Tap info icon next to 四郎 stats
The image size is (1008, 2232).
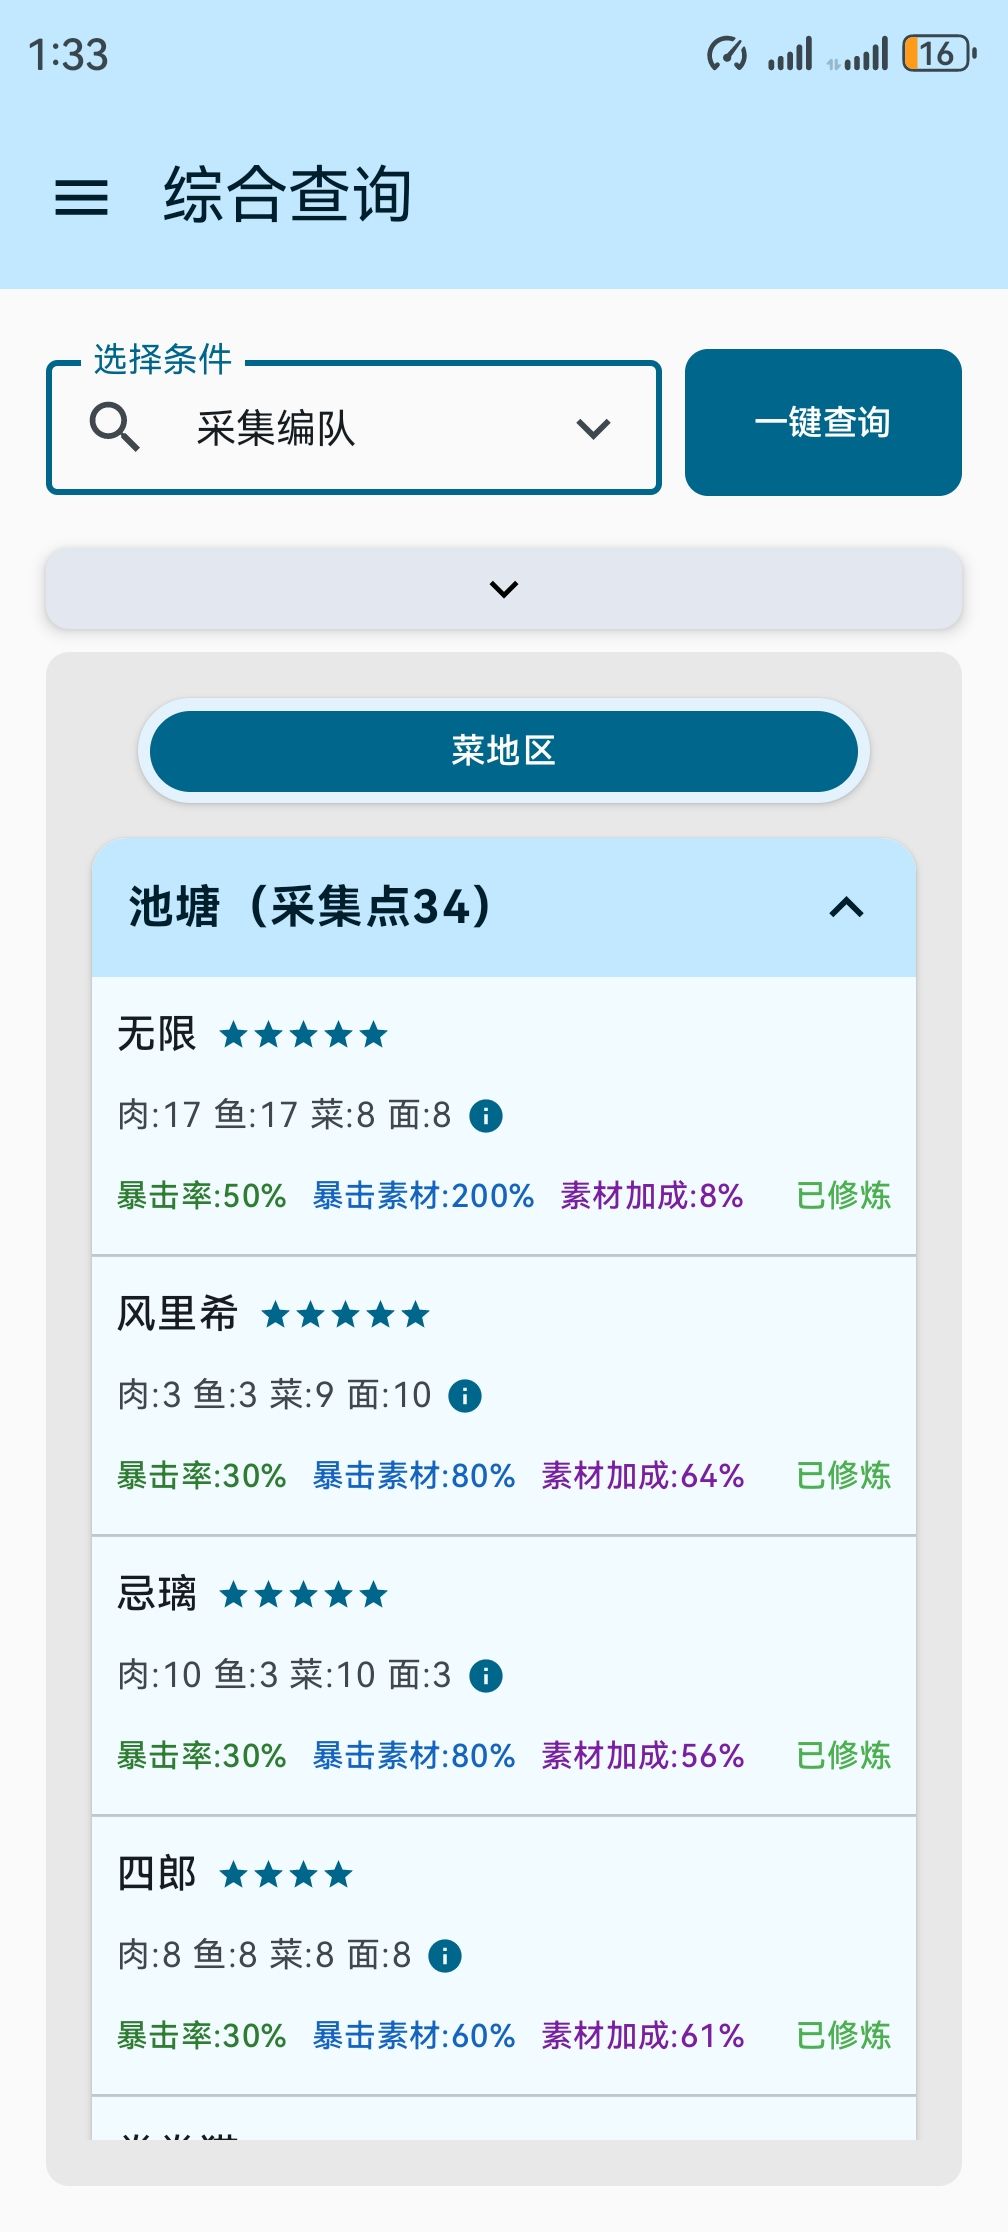(x=445, y=1955)
